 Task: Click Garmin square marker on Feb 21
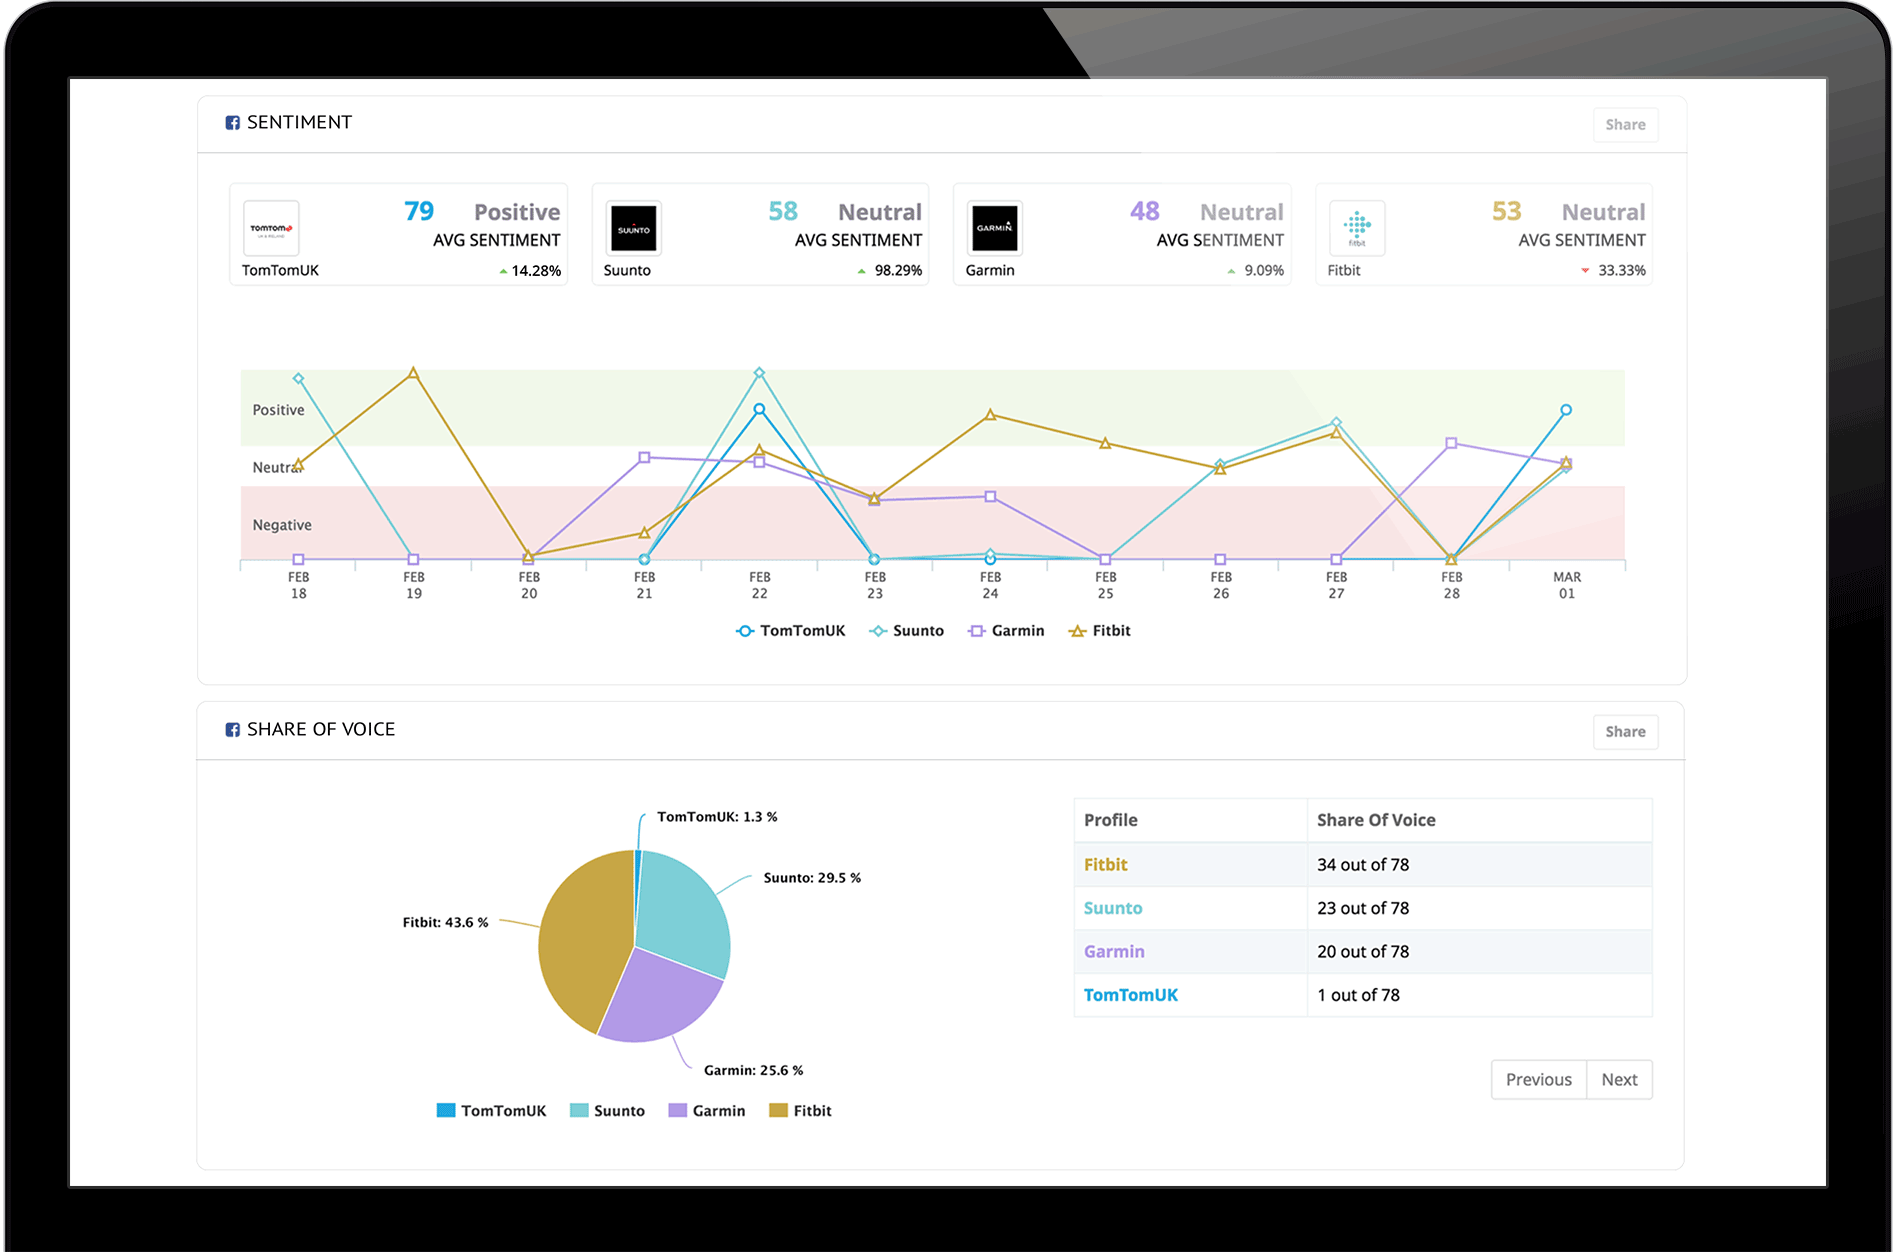click(644, 457)
